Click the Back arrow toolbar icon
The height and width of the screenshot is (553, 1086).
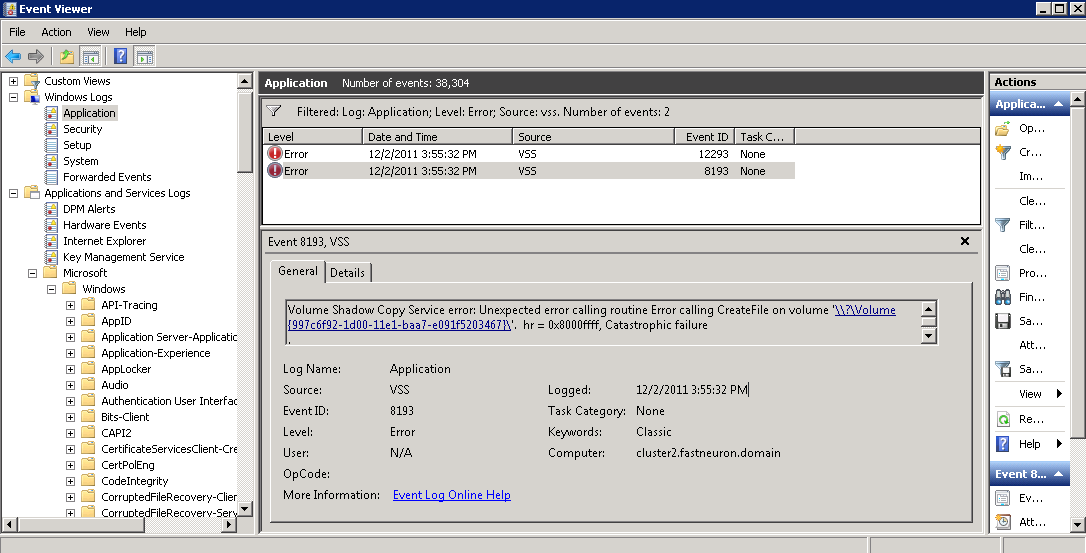12,56
